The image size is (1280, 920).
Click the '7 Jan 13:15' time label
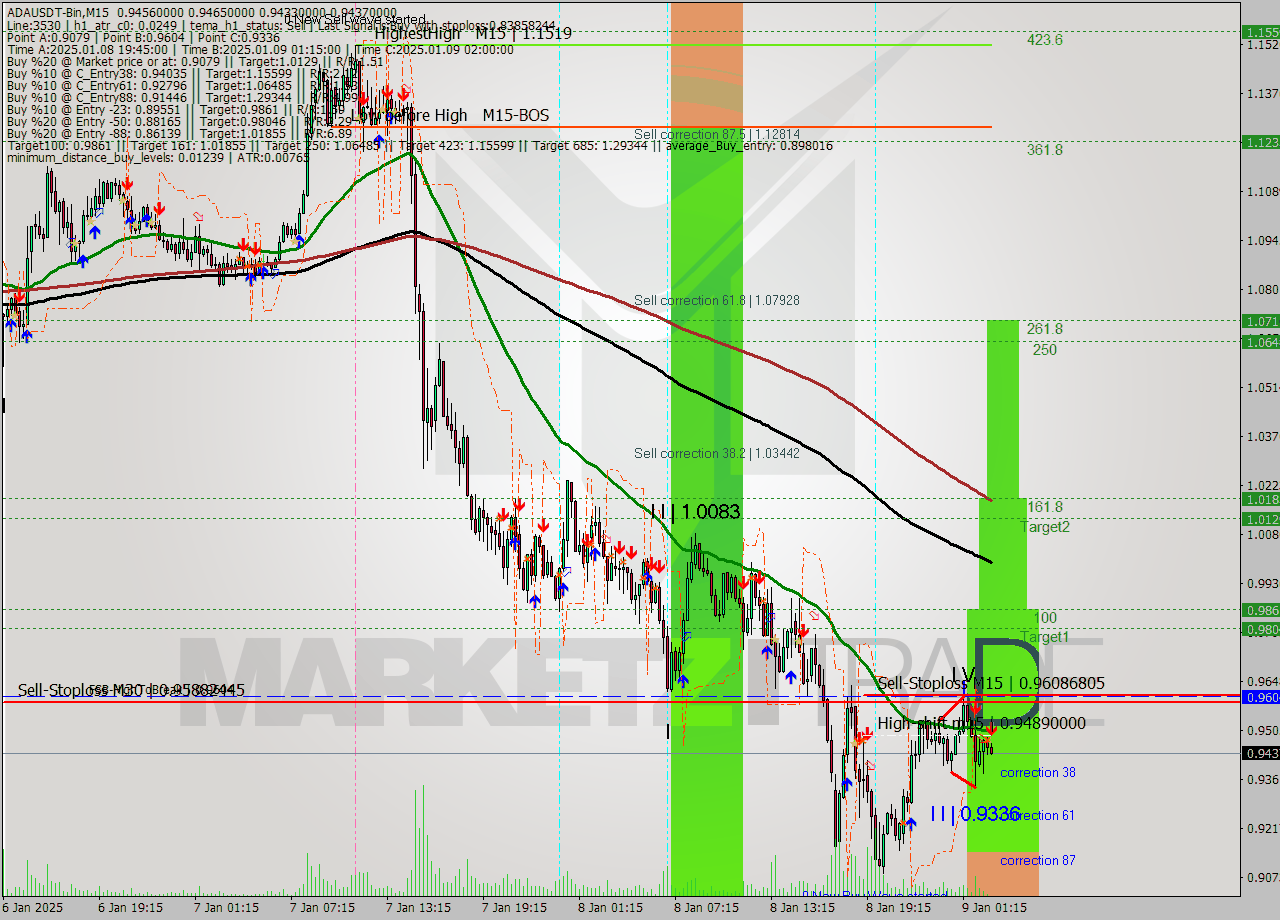coord(418,908)
